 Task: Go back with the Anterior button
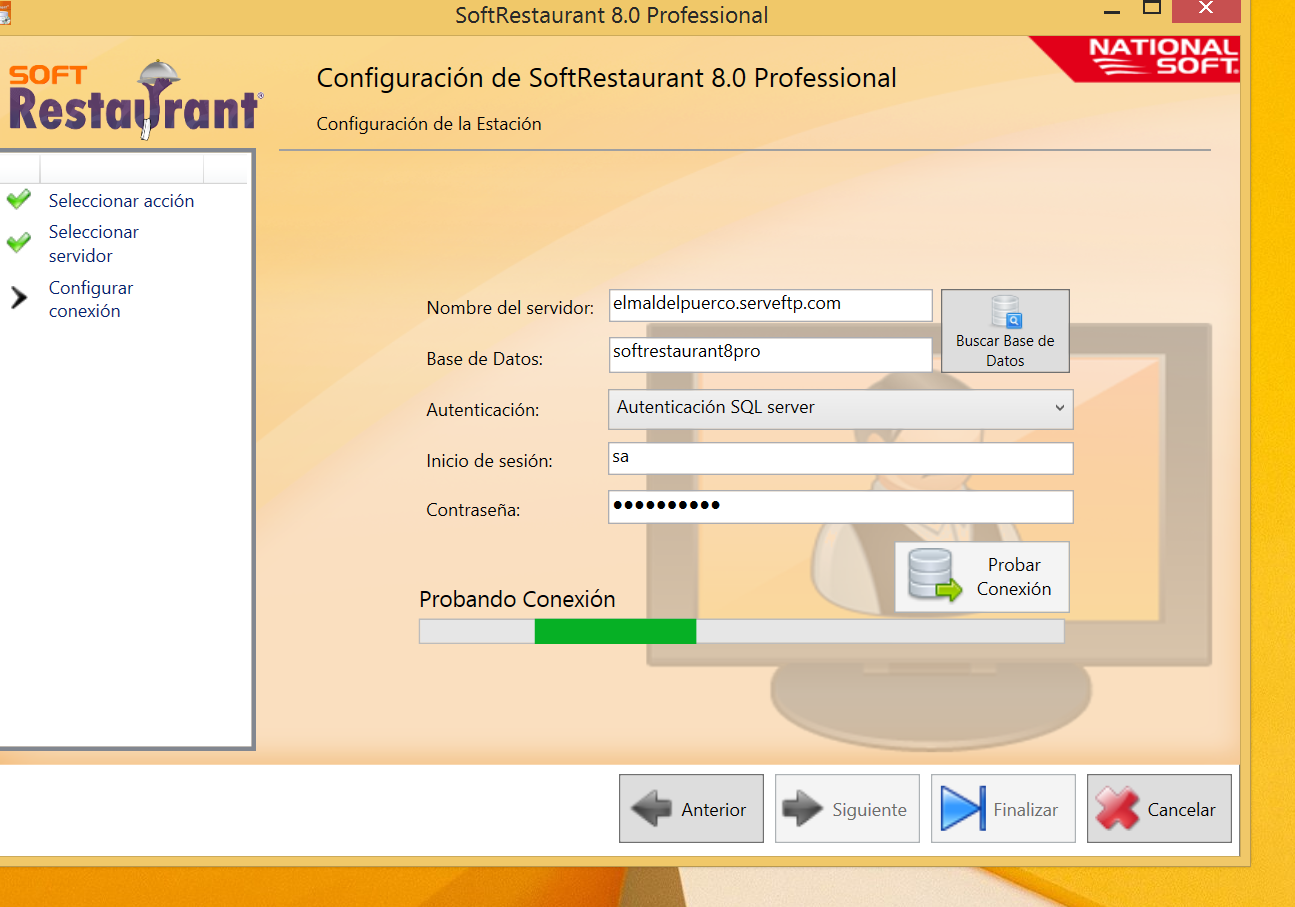(x=691, y=809)
